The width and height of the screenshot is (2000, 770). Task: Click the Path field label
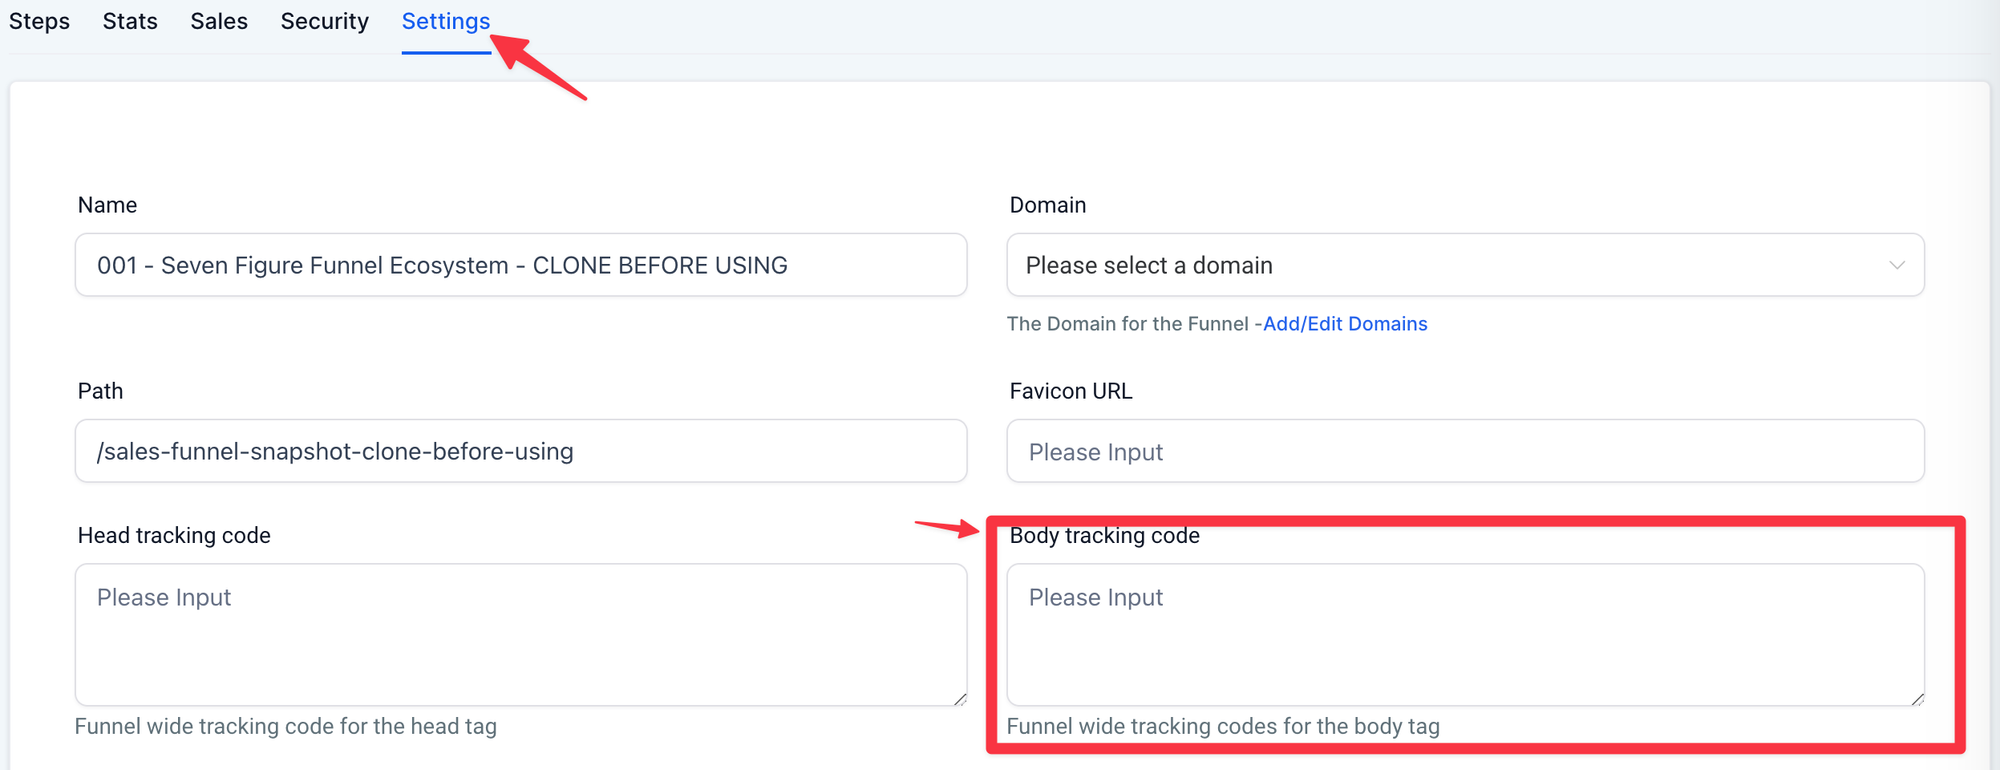100,391
